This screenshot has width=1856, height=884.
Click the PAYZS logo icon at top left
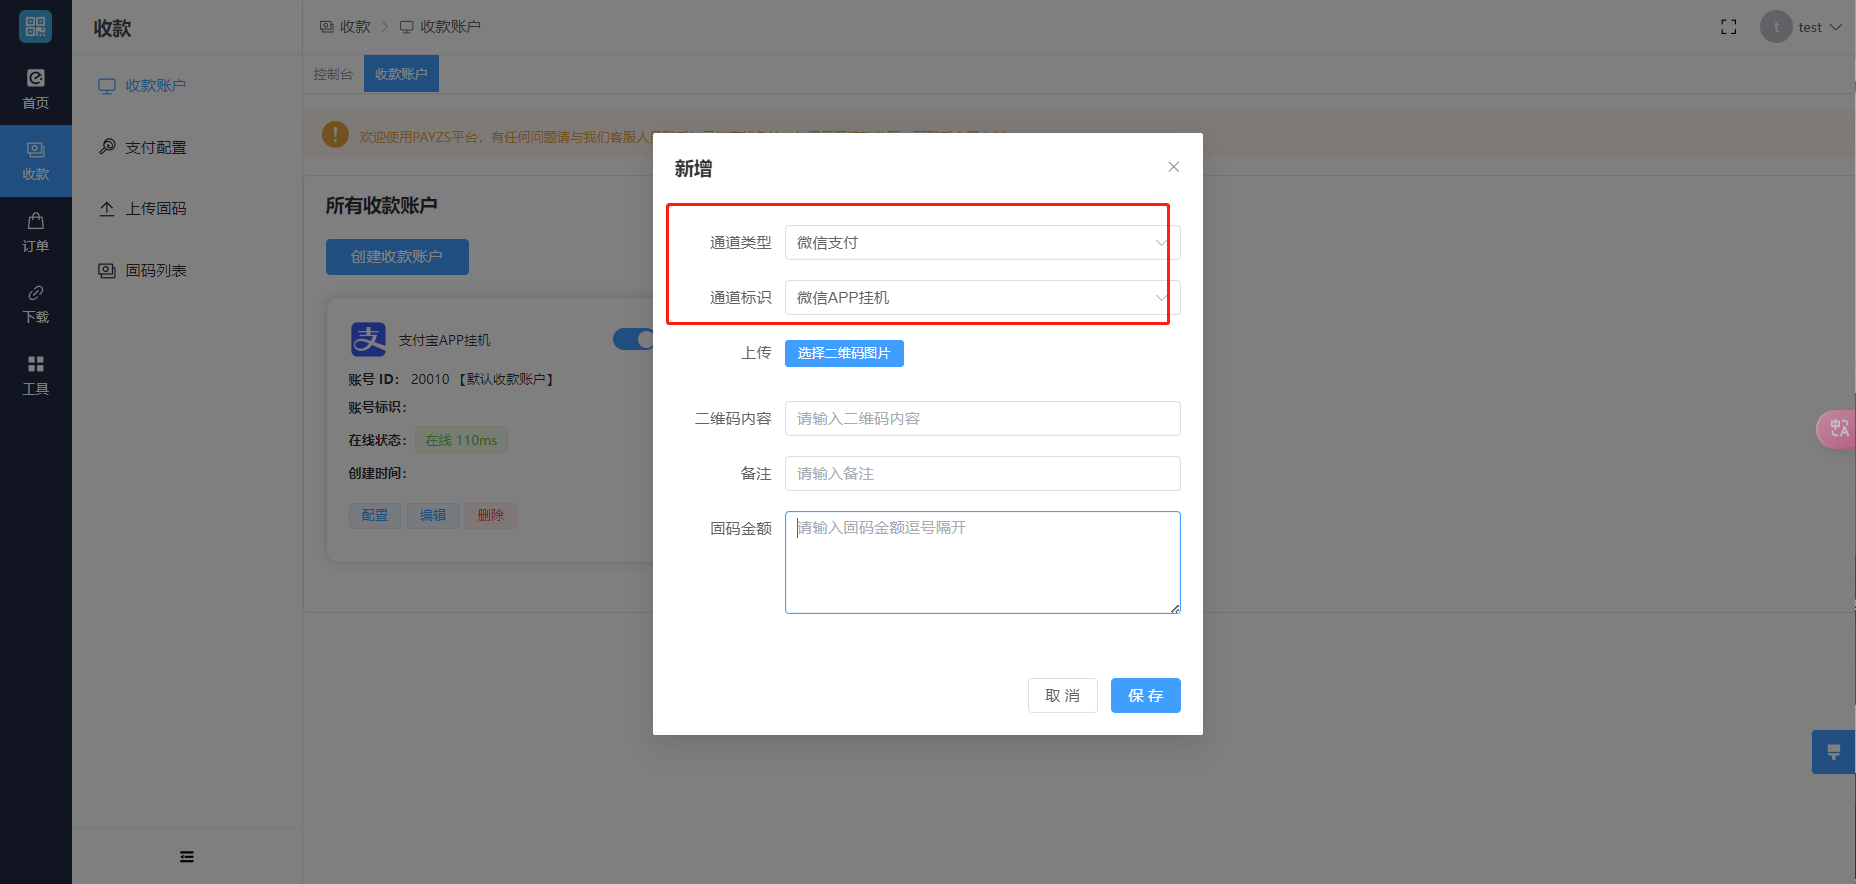(x=35, y=27)
